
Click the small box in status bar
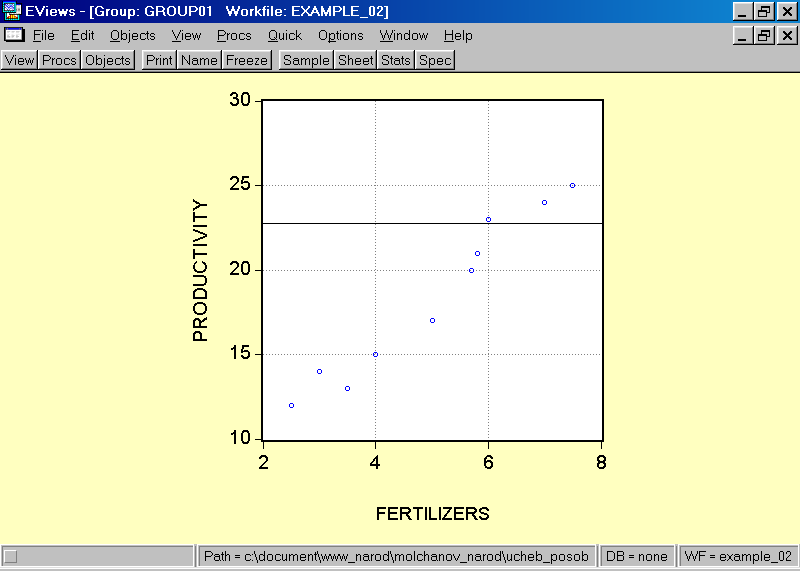click(x=11, y=557)
